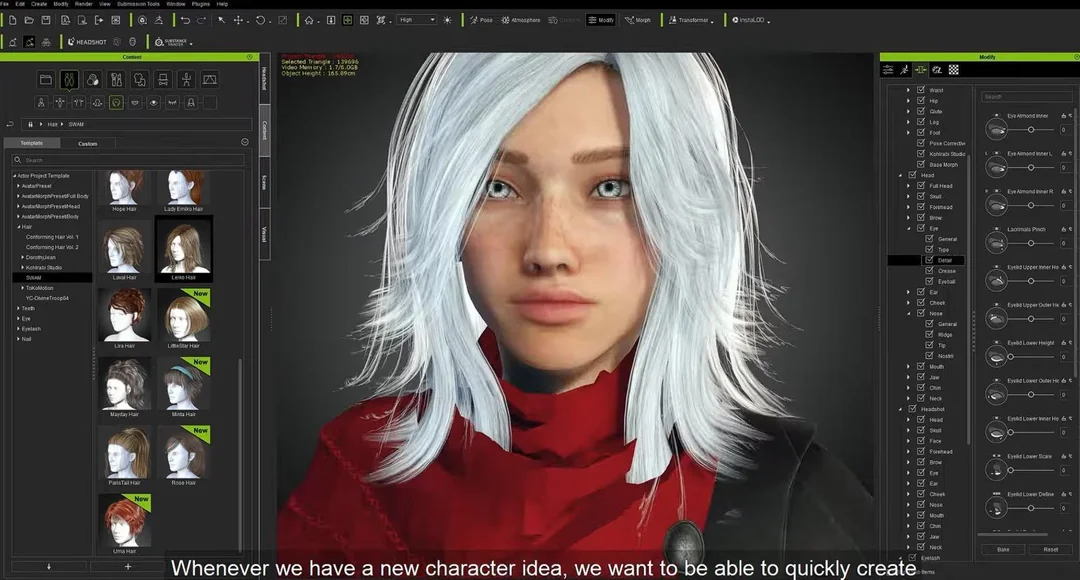Click the content download arrow button

coord(49,566)
